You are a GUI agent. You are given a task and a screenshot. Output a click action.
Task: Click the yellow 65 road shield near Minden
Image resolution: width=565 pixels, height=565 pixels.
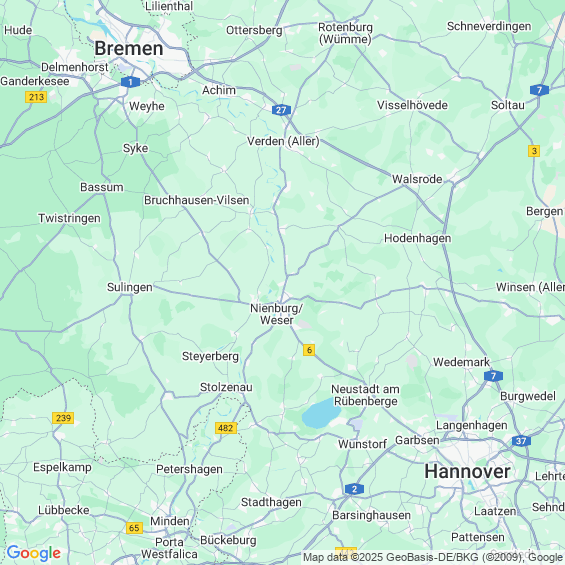point(134,528)
